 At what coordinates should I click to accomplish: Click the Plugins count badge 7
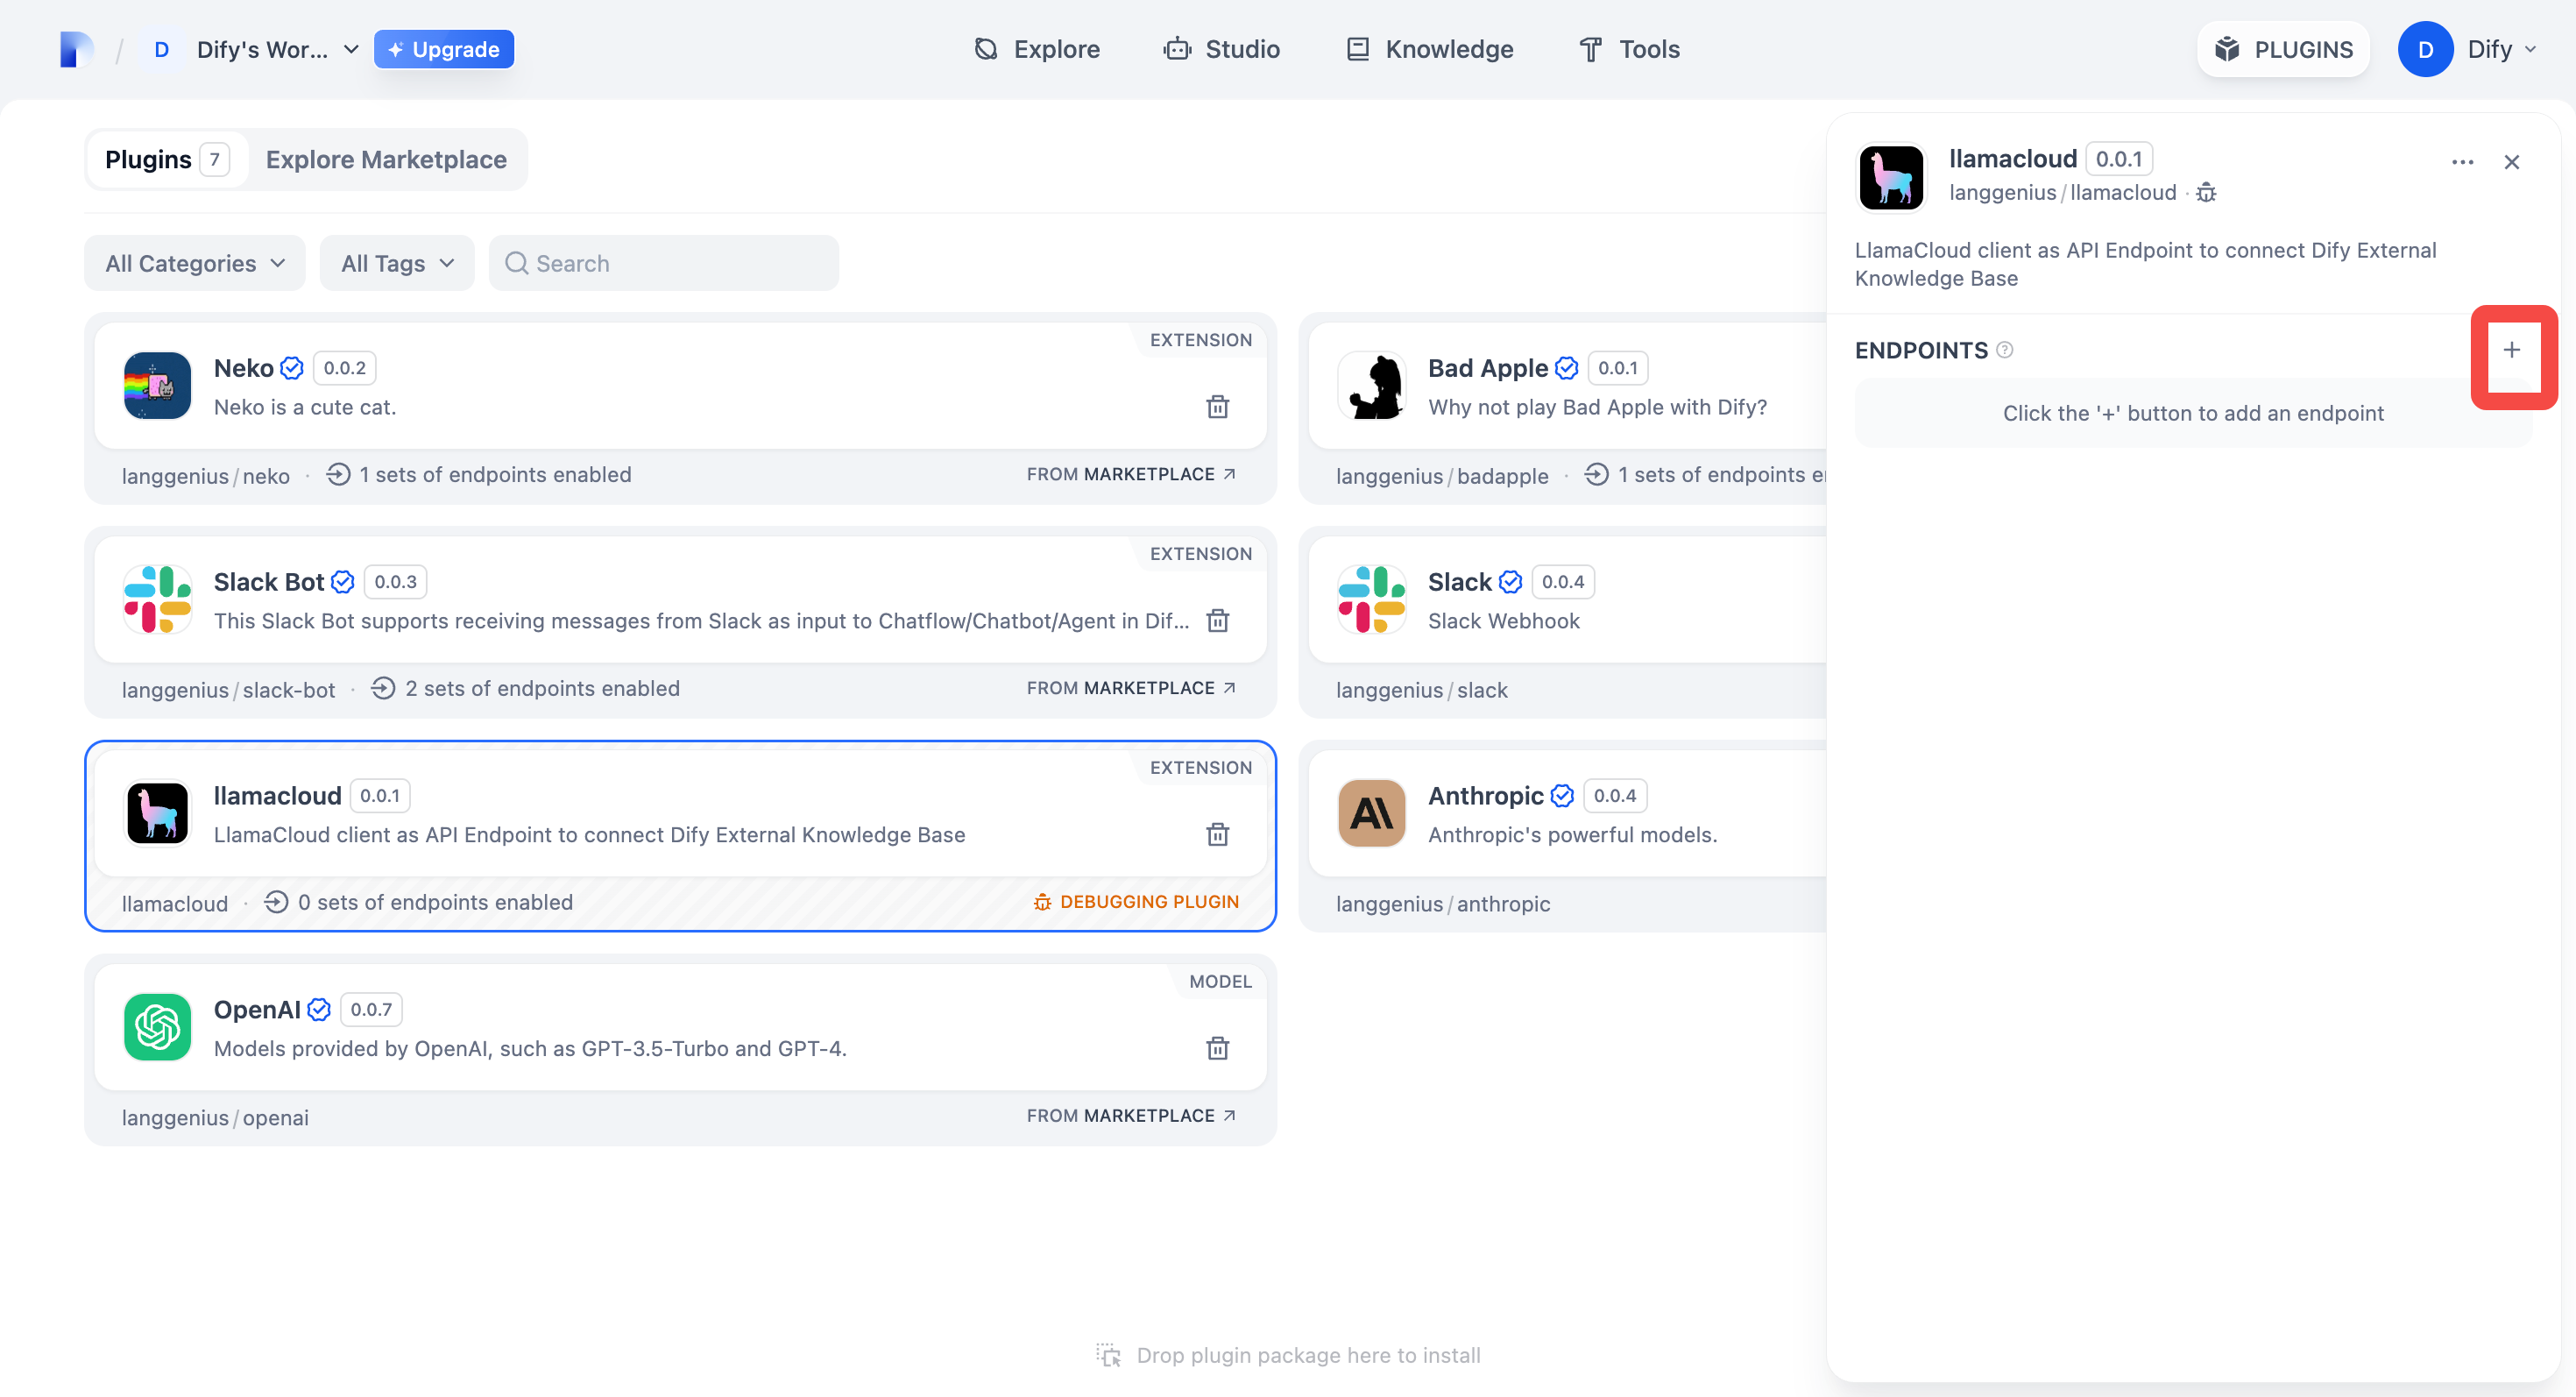[x=214, y=159]
